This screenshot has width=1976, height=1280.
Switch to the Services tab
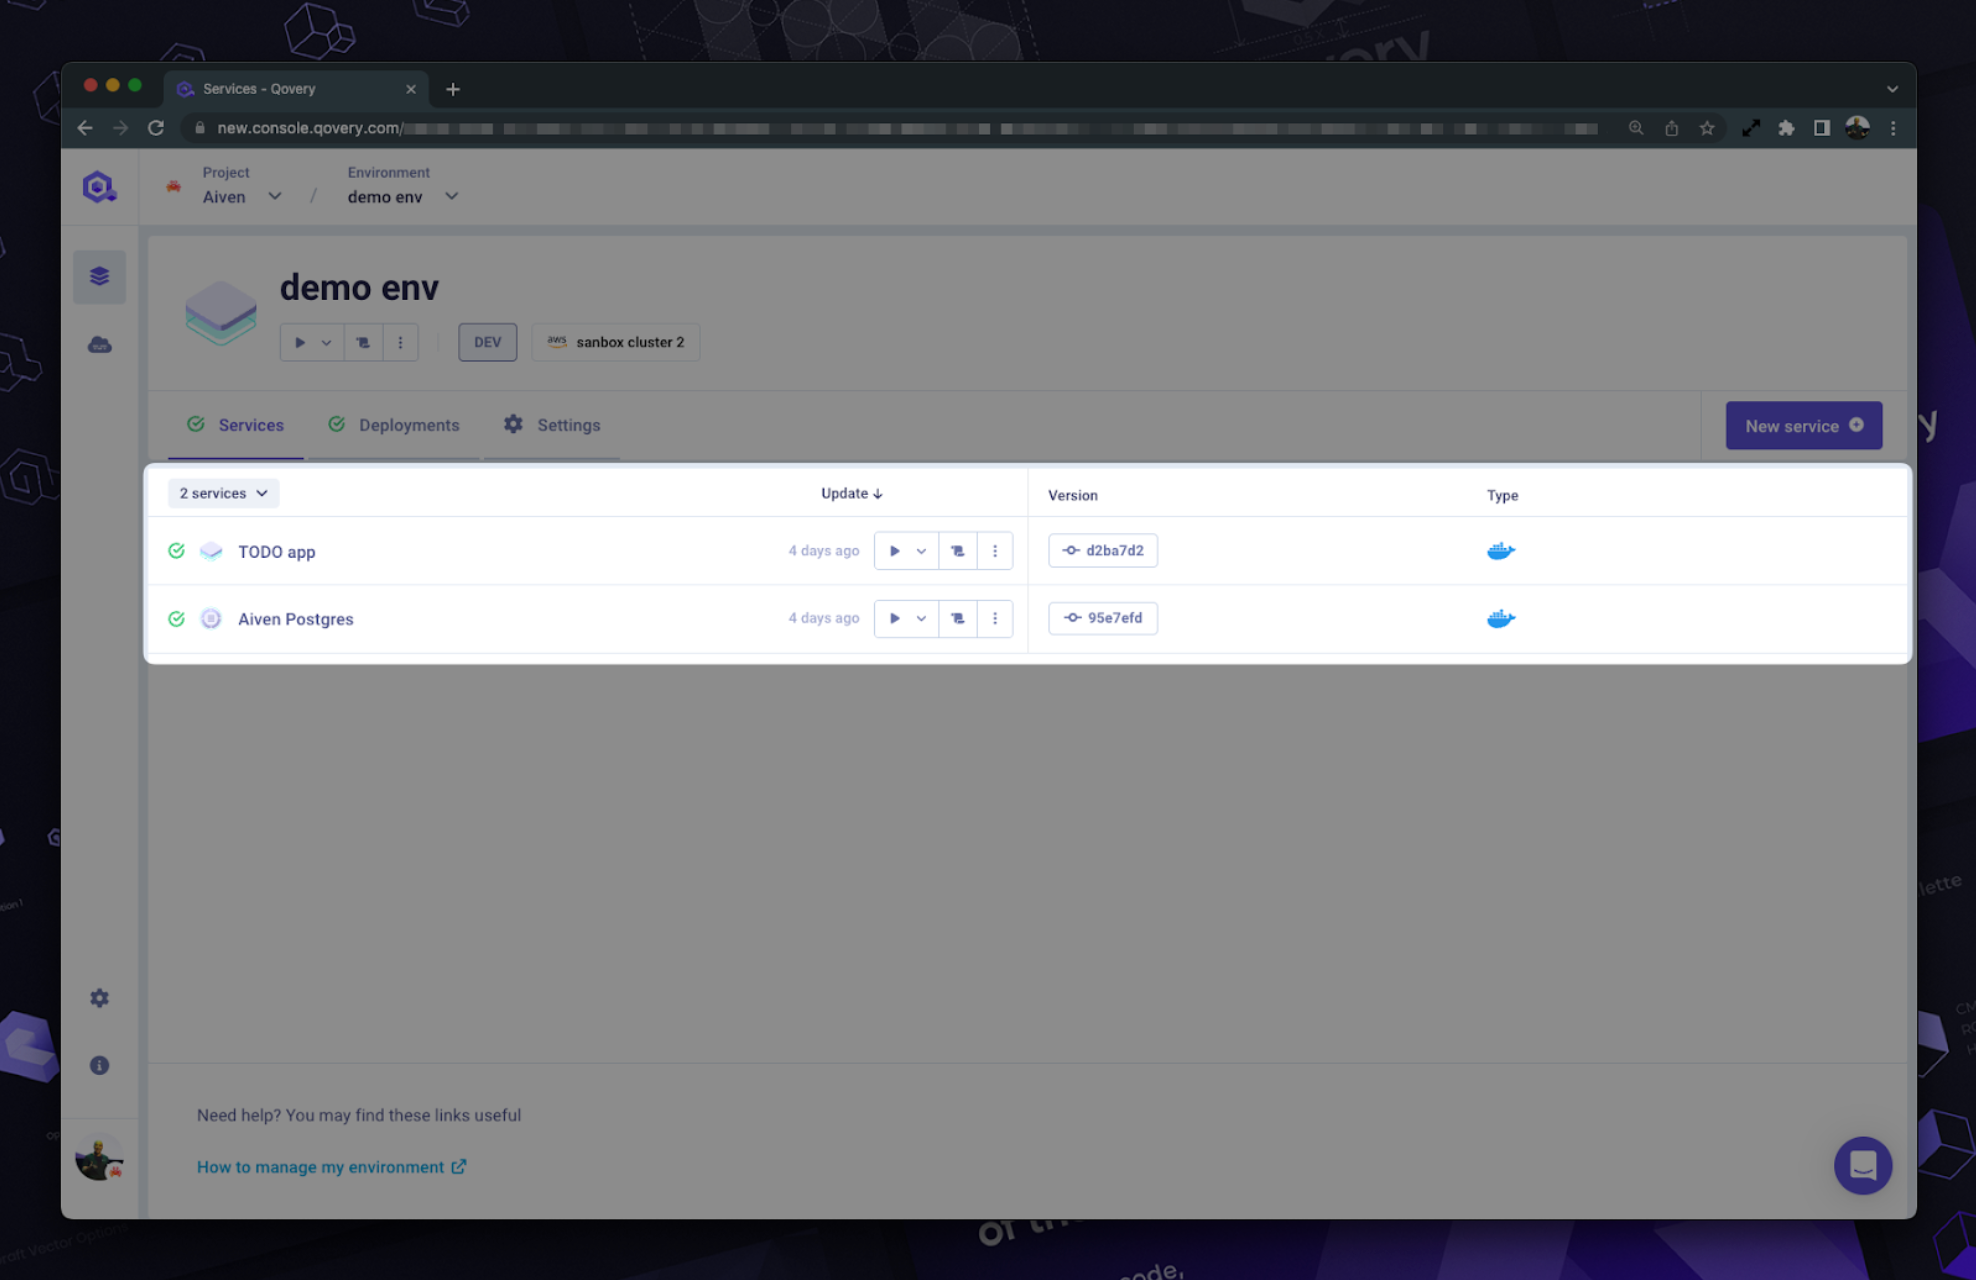pos(236,425)
